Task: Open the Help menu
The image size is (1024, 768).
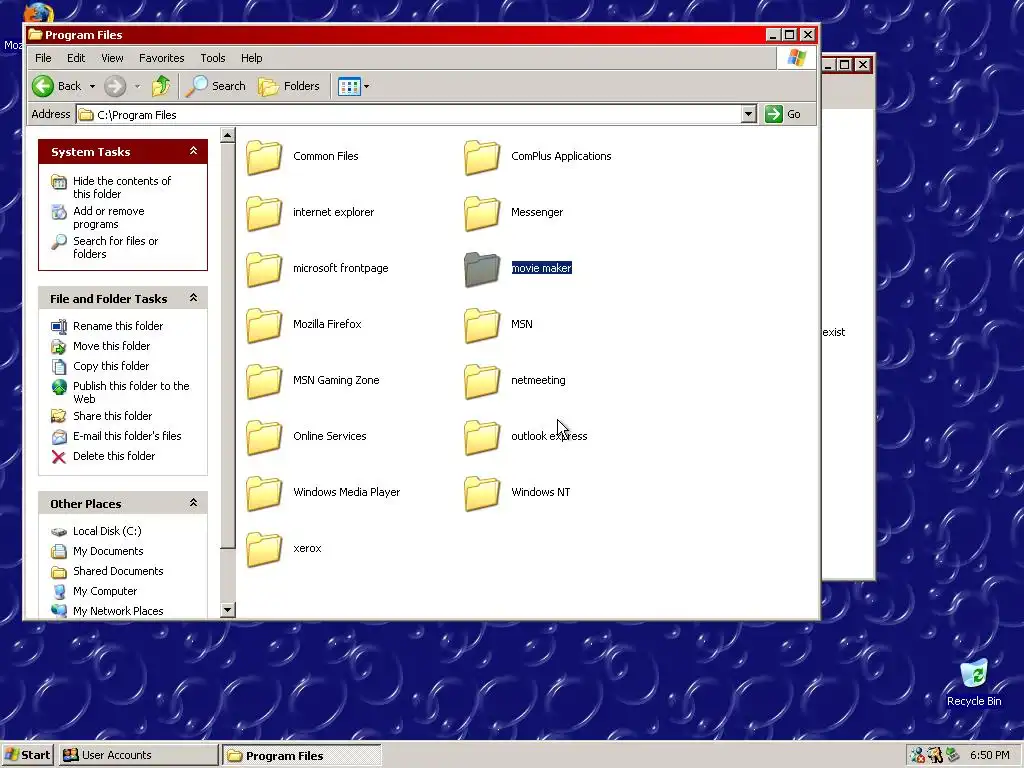Action: pyautogui.click(x=251, y=58)
